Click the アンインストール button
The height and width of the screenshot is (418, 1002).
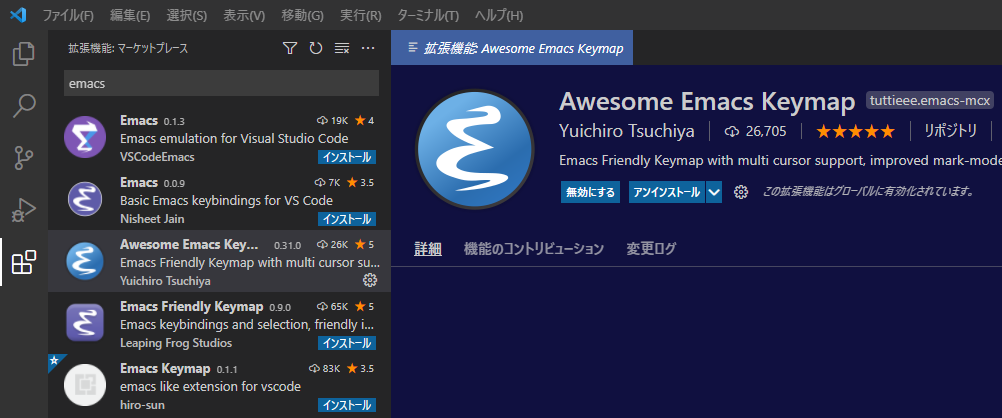point(667,192)
